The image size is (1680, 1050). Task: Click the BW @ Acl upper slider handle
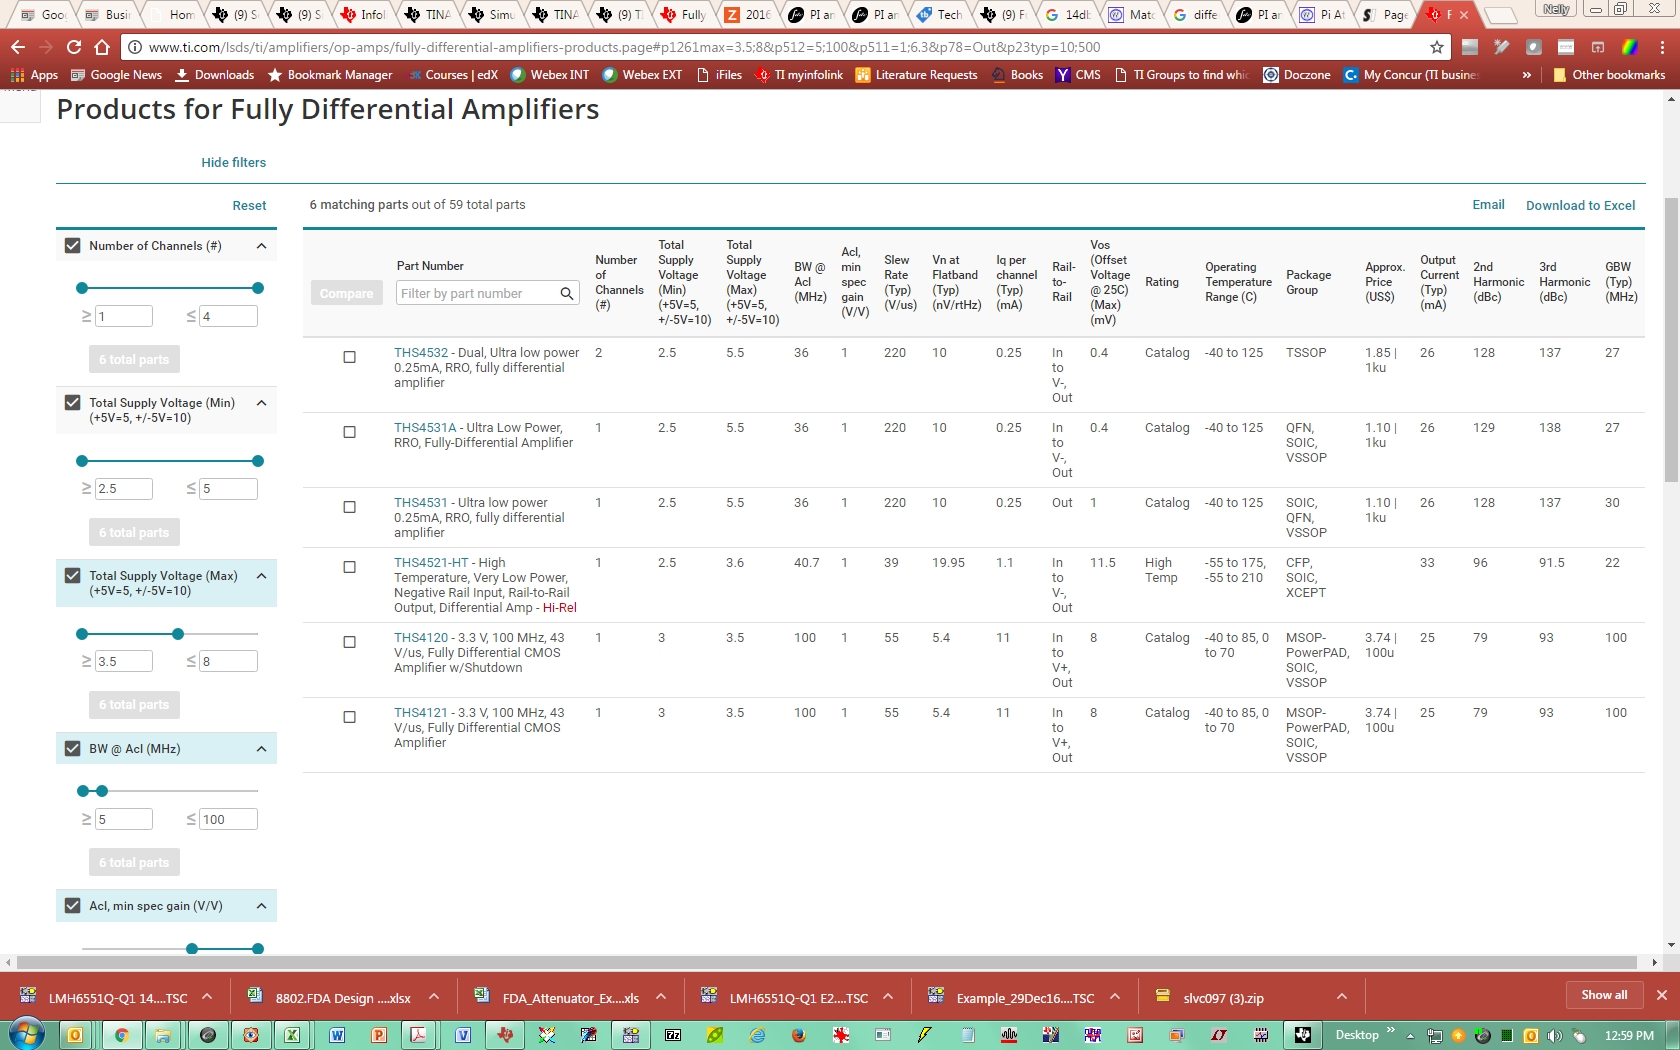pos(102,791)
